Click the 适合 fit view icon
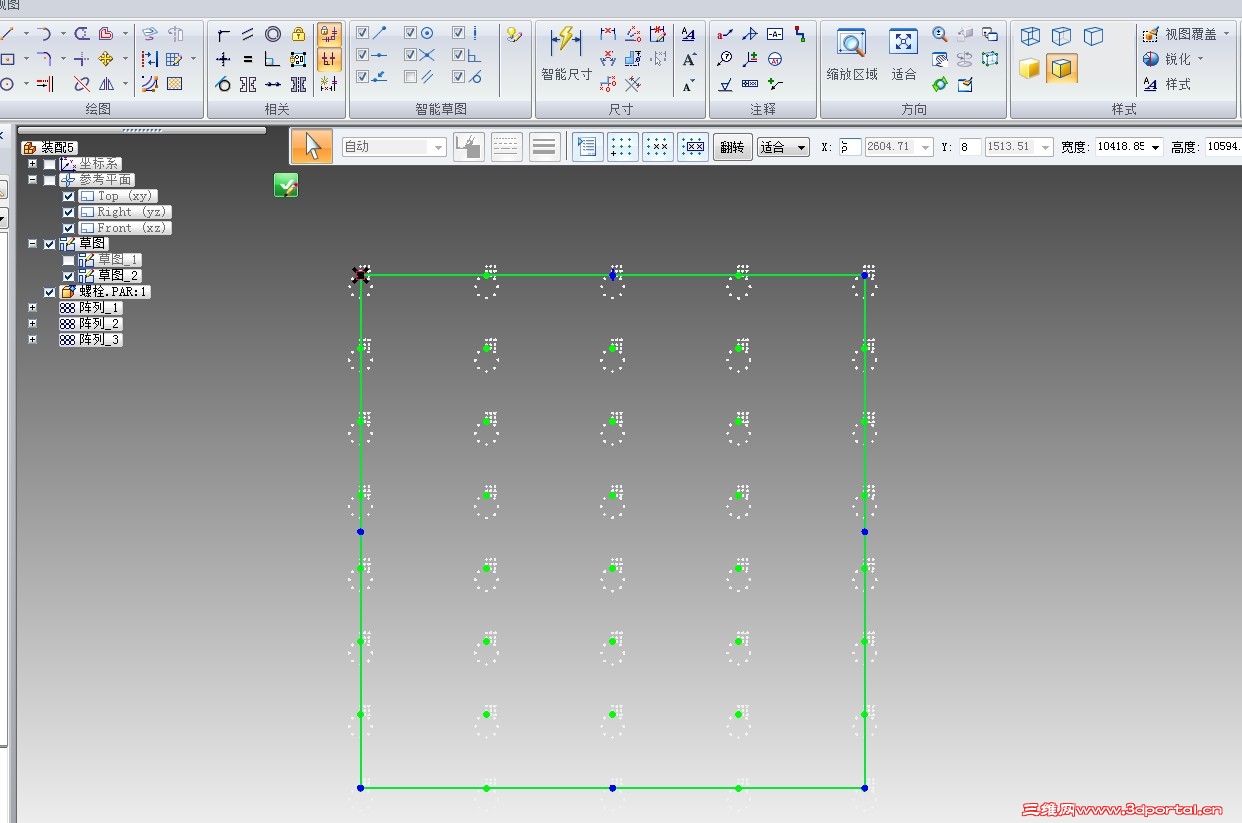Screen dimensions: 1242x823 (x=904, y=54)
